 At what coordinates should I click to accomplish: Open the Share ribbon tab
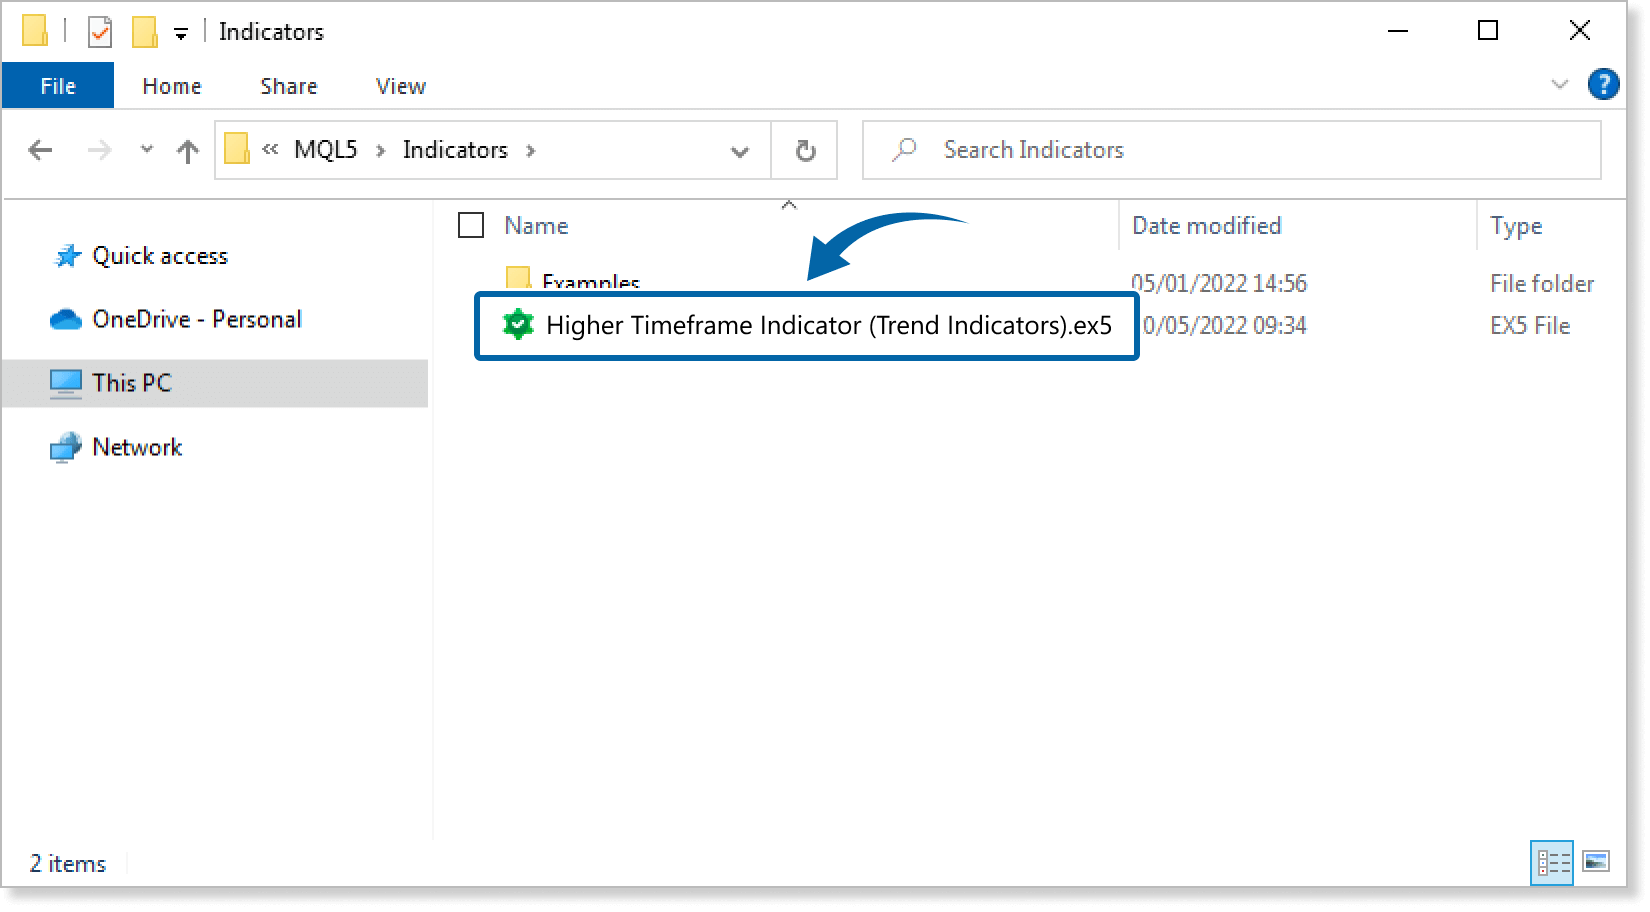coord(288,86)
